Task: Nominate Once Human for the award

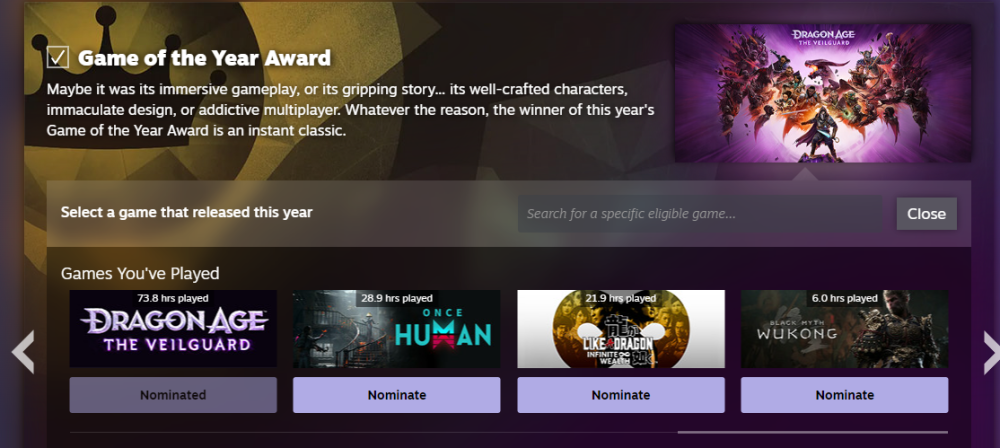Action: (x=396, y=395)
